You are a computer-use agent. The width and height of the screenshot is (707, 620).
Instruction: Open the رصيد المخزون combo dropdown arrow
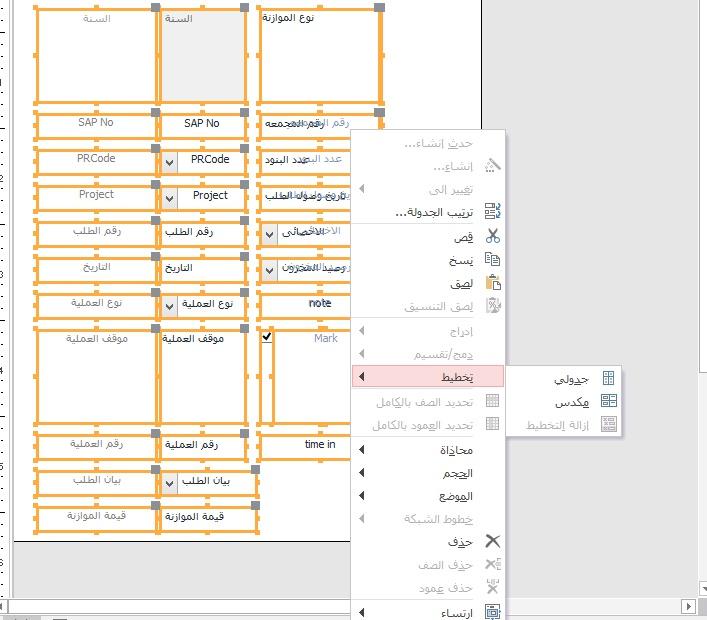click(x=269, y=270)
